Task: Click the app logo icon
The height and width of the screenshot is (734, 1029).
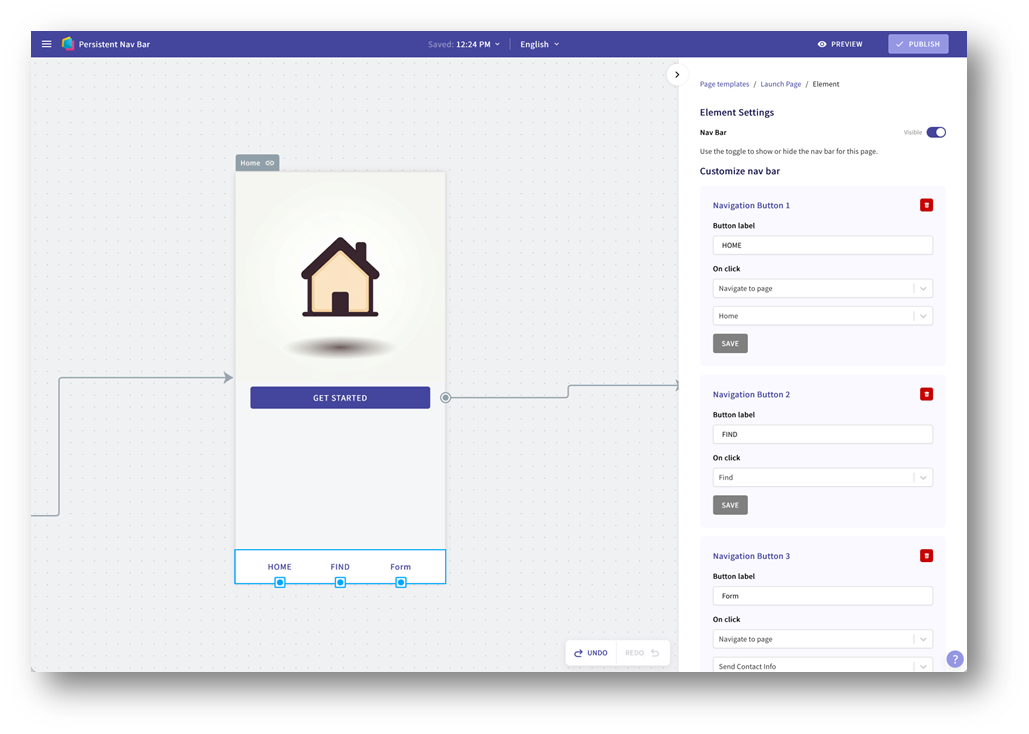Action: point(68,44)
